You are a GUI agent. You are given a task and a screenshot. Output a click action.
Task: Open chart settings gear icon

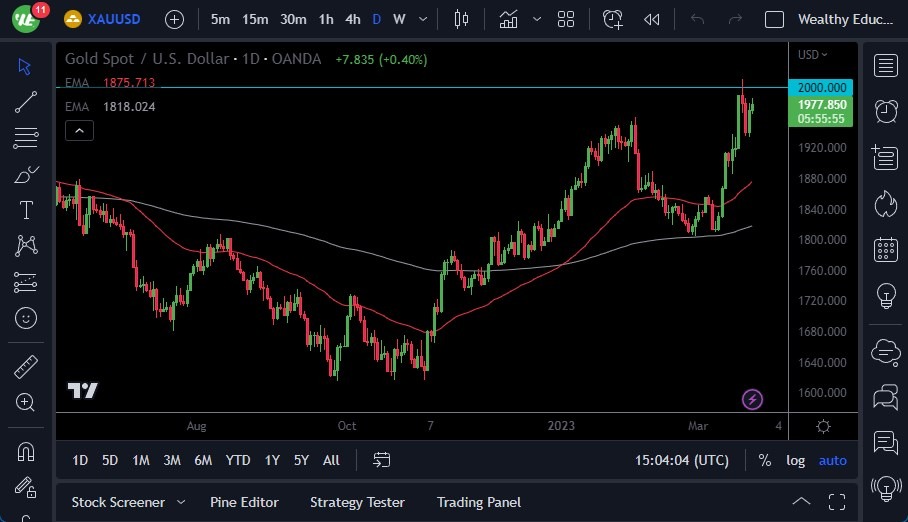point(823,426)
